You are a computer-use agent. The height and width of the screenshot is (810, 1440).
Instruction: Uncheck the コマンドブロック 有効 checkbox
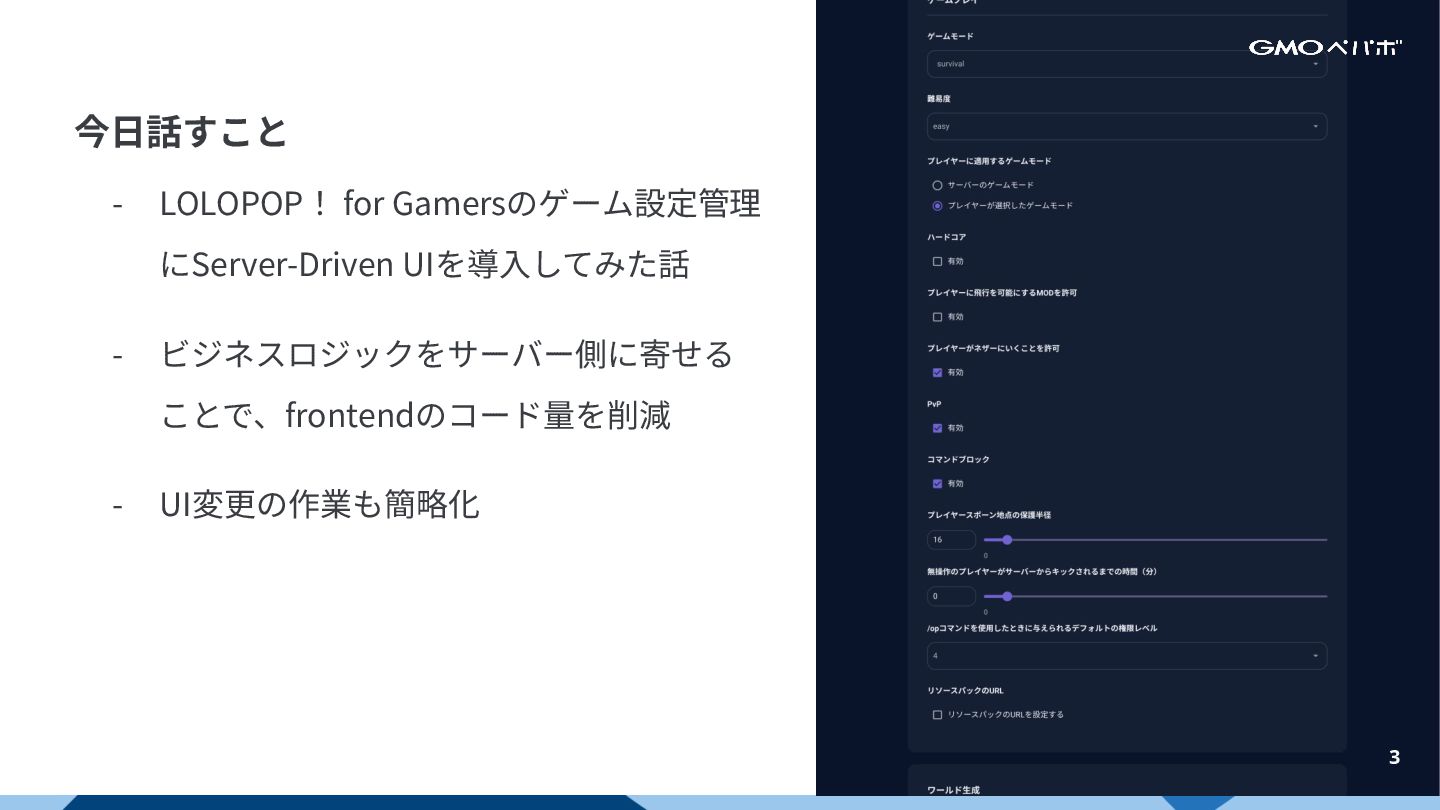[x=937, y=484]
